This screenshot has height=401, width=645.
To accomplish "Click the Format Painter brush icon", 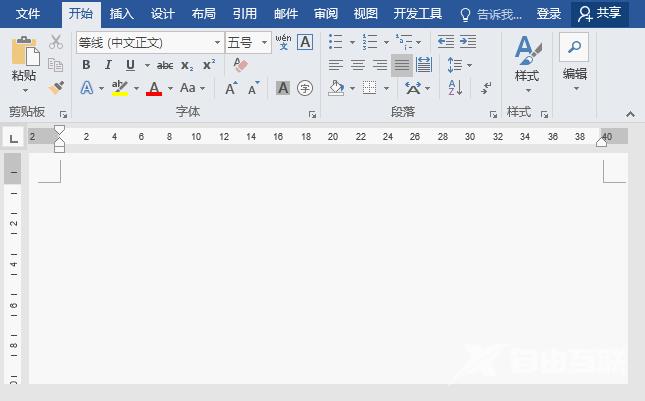I will 56,88.
